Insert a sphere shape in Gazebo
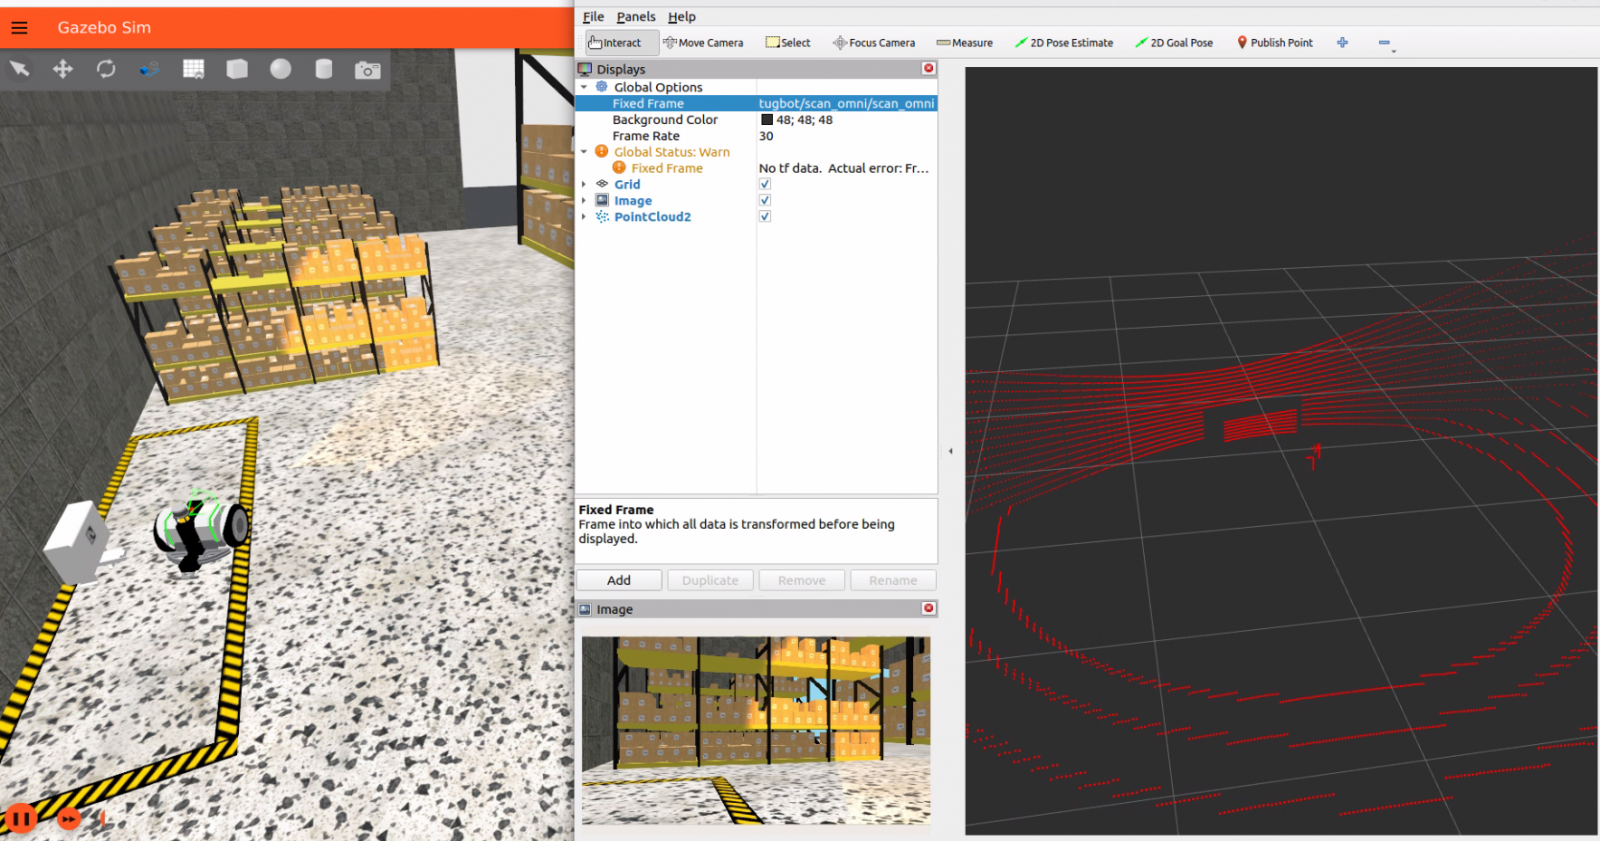1600x841 pixels. (281, 69)
